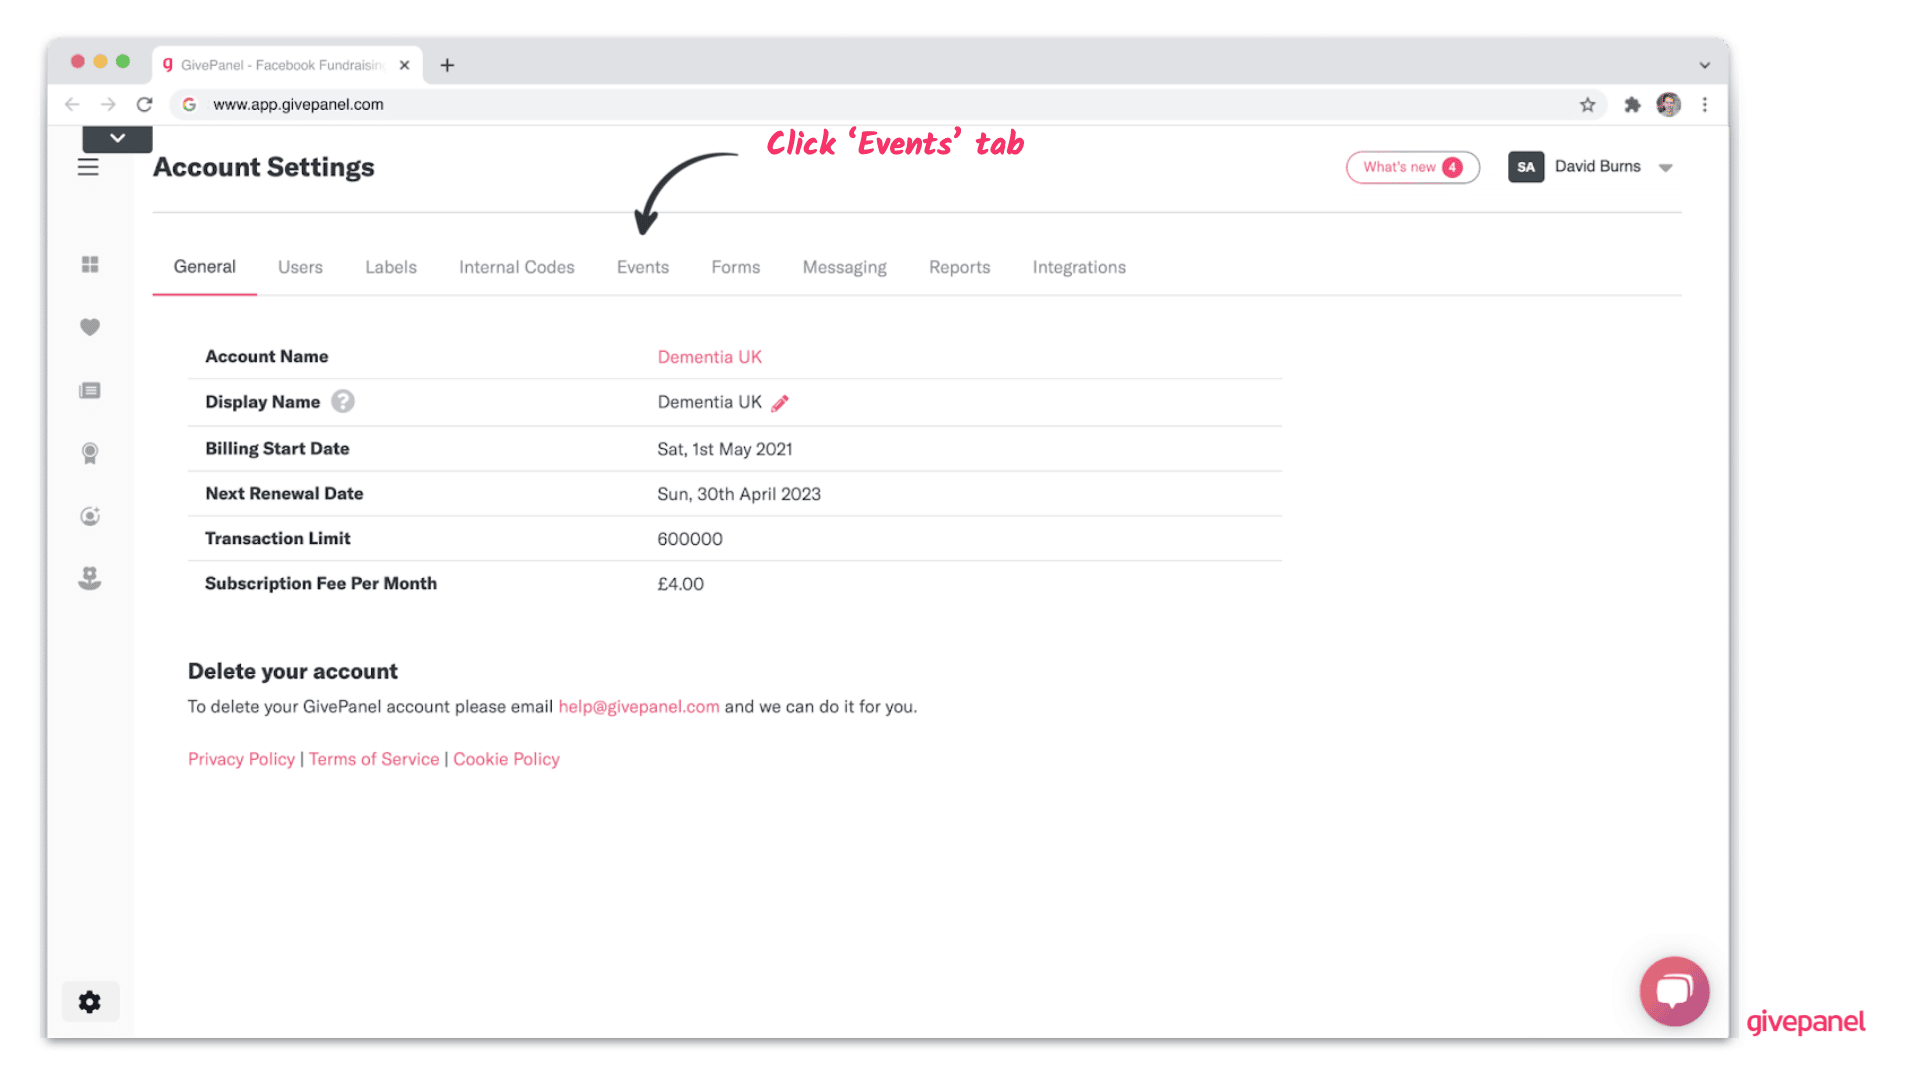Click the SA user badge
The height and width of the screenshot is (1069, 1907).
[x=1526, y=167]
